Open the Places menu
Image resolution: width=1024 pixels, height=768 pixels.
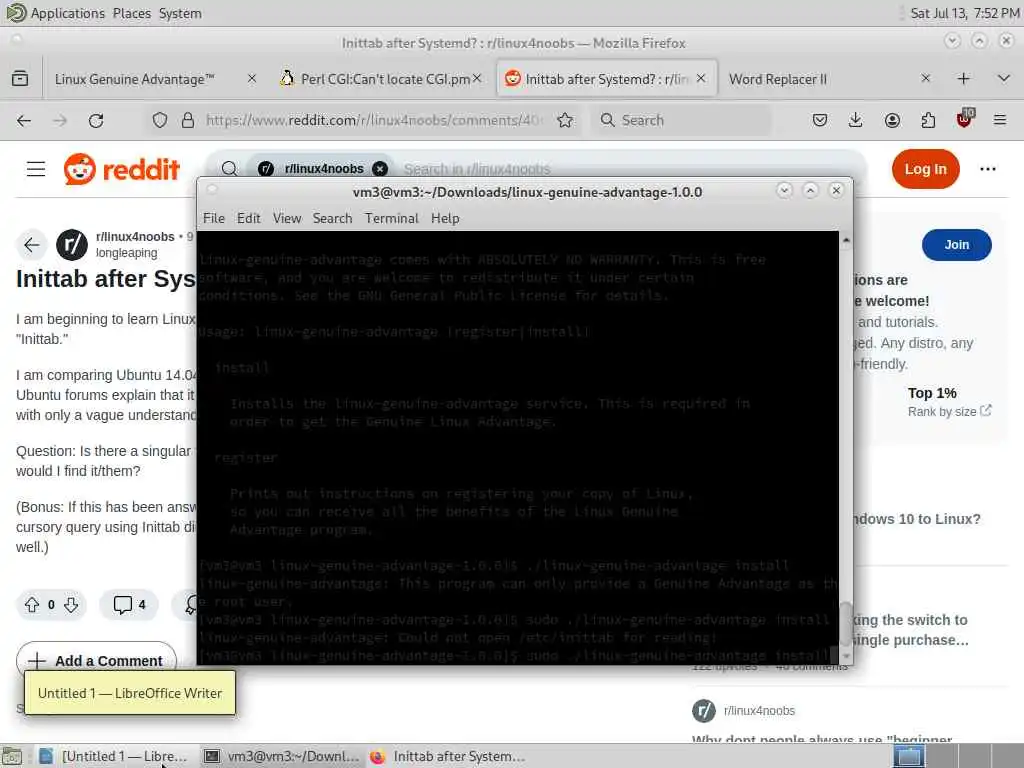click(131, 13)
